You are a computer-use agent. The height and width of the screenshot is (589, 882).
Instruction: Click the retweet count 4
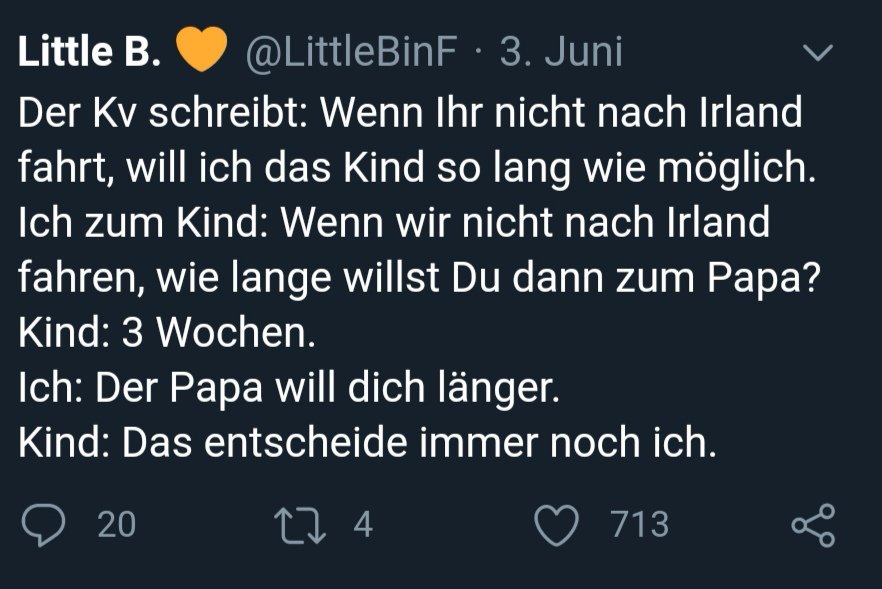pyautogui.click(x=363, y=526)
